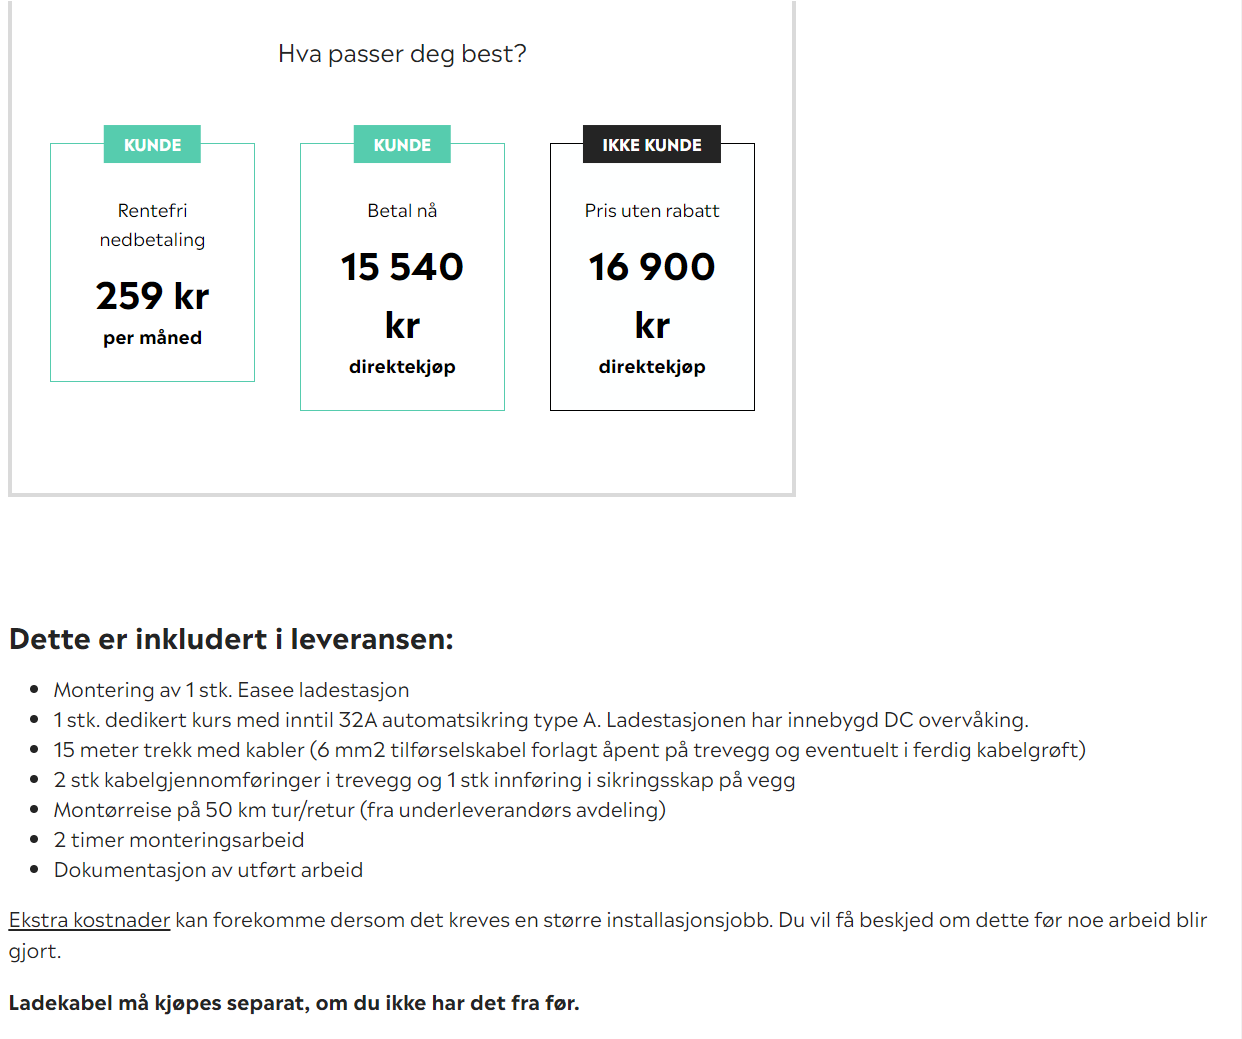Click the 16 900 kr price text
The width and height of the screenshot is (1242, 1039).
click(652, 296)
